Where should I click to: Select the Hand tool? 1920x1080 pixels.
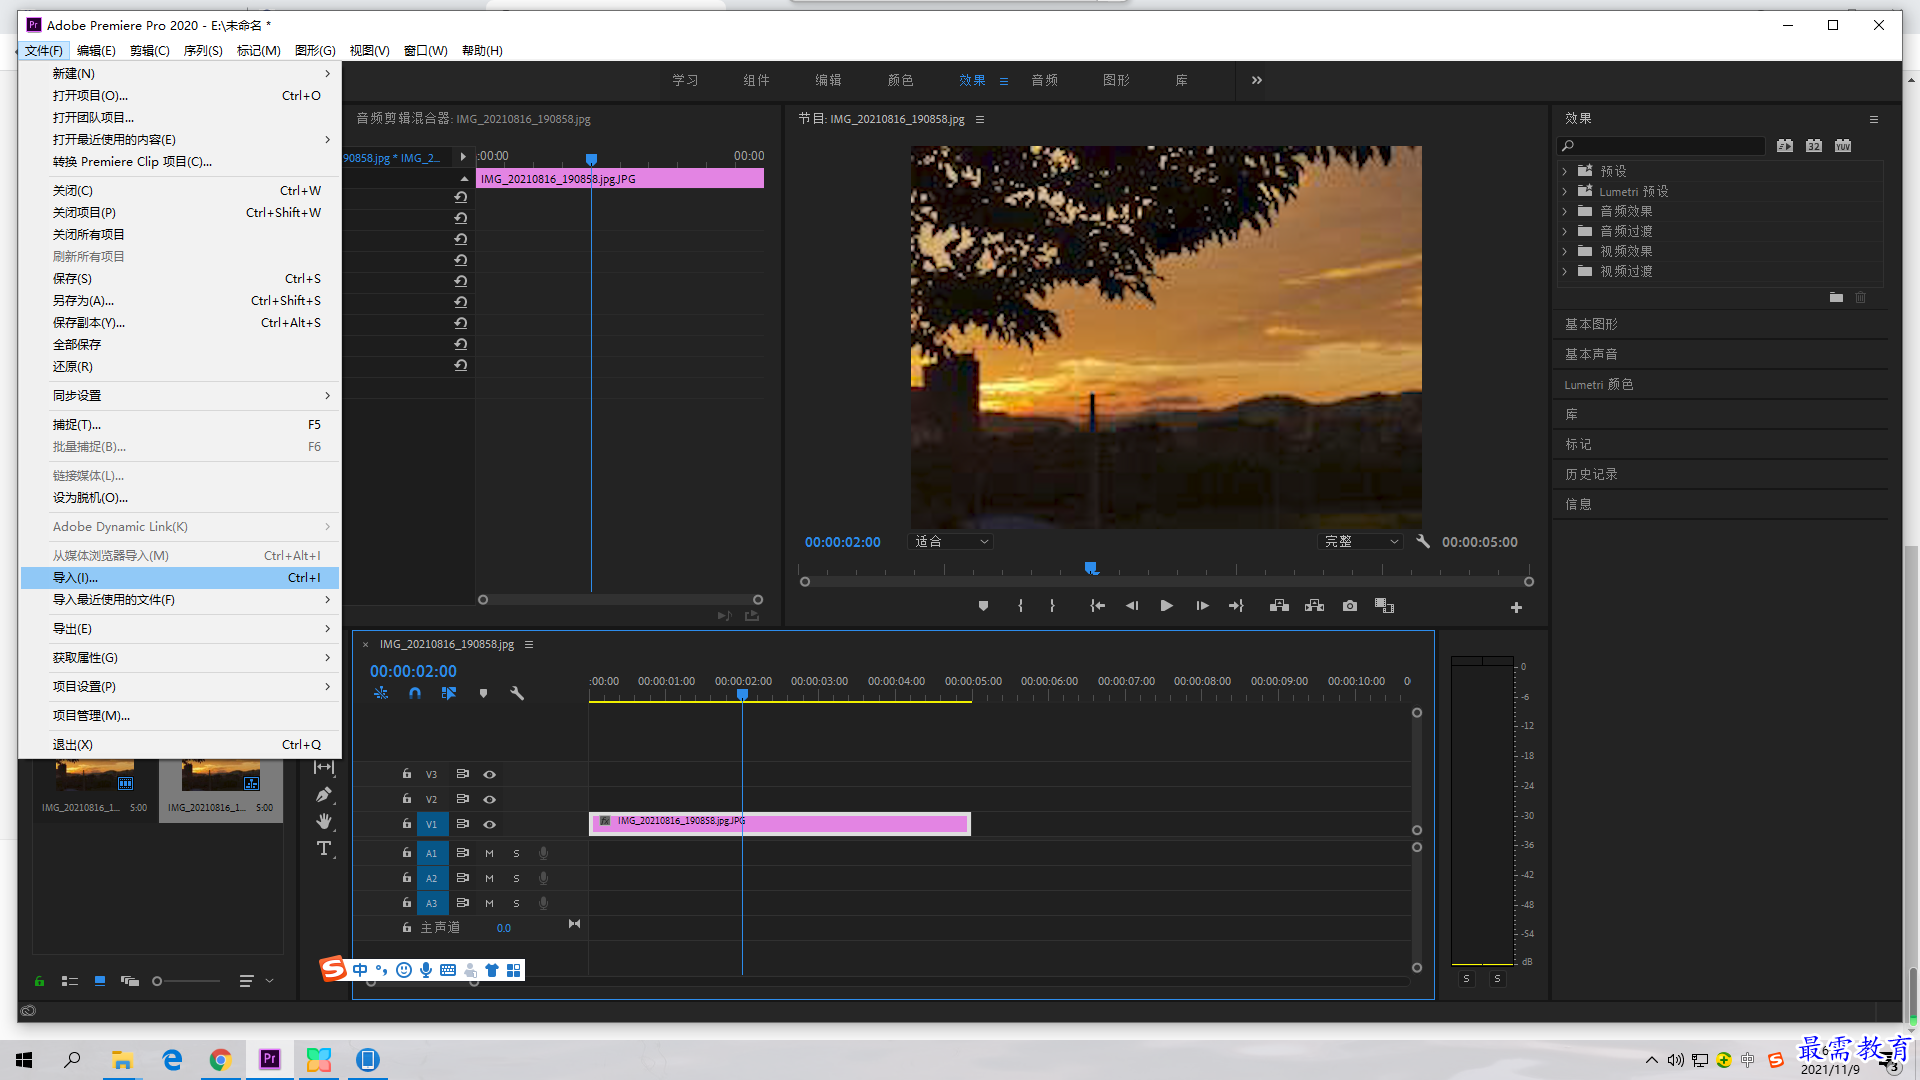(324, 821)
